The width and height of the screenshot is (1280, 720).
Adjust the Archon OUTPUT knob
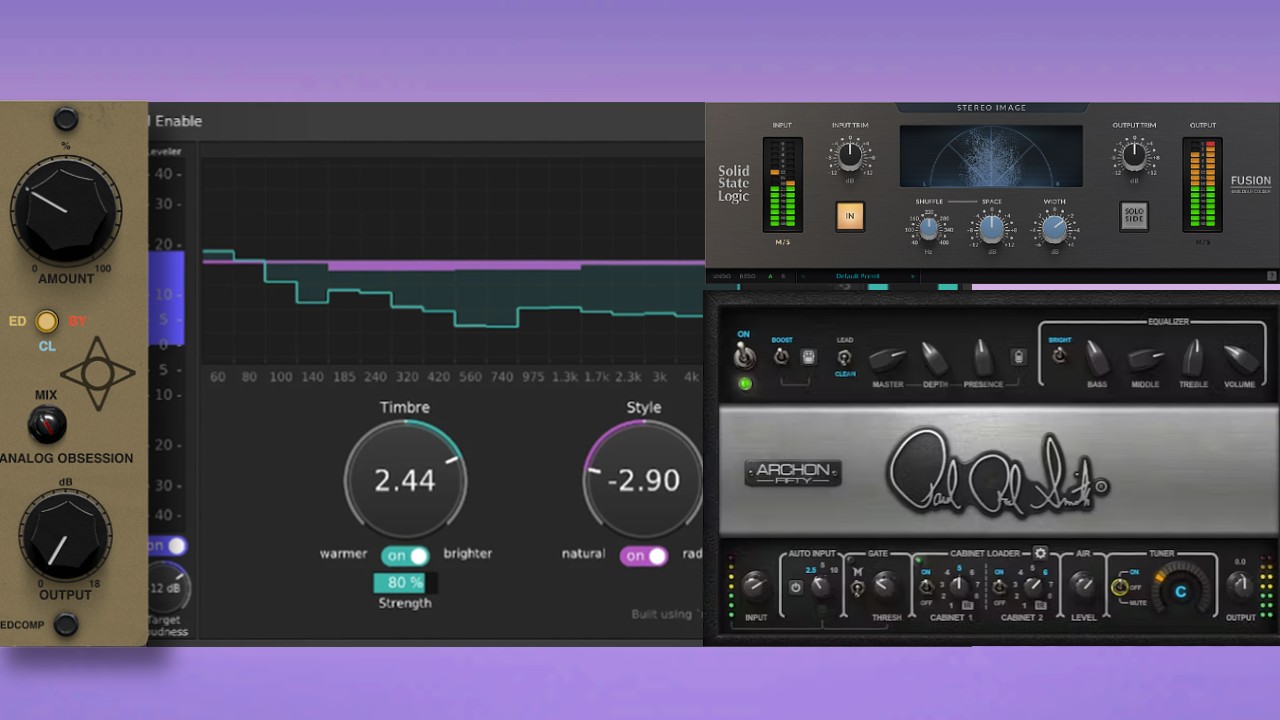[1240, 585]
